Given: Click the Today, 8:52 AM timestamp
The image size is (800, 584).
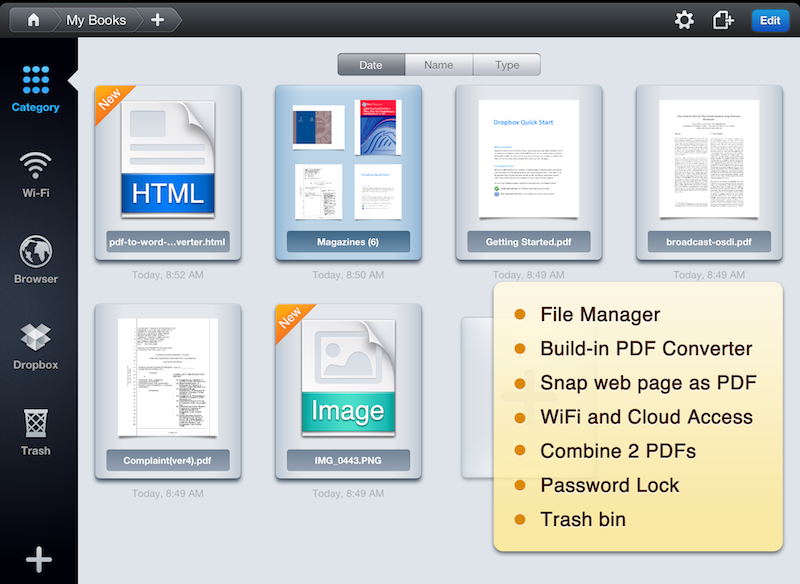Looking at the screenshot, I should [x=167, y=275].
